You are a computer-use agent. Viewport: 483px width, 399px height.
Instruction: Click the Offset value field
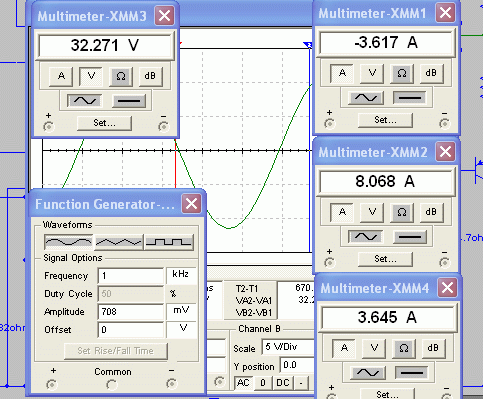click(131, 330)
